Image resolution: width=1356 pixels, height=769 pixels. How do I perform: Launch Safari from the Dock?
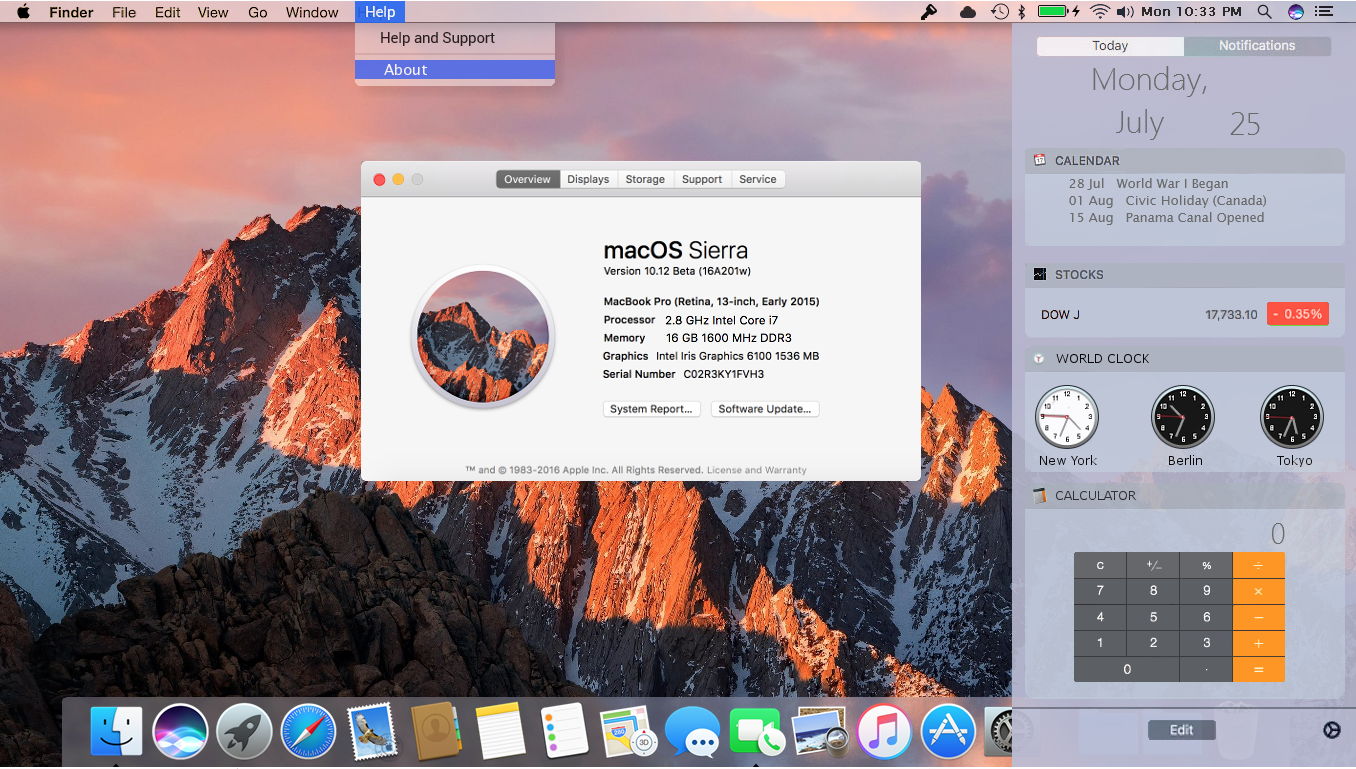pyautogui.click(x=308, y=731)
